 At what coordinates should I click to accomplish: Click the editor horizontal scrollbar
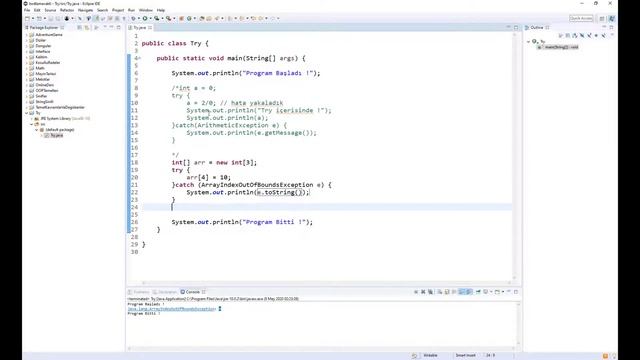[x=327, y=282]
